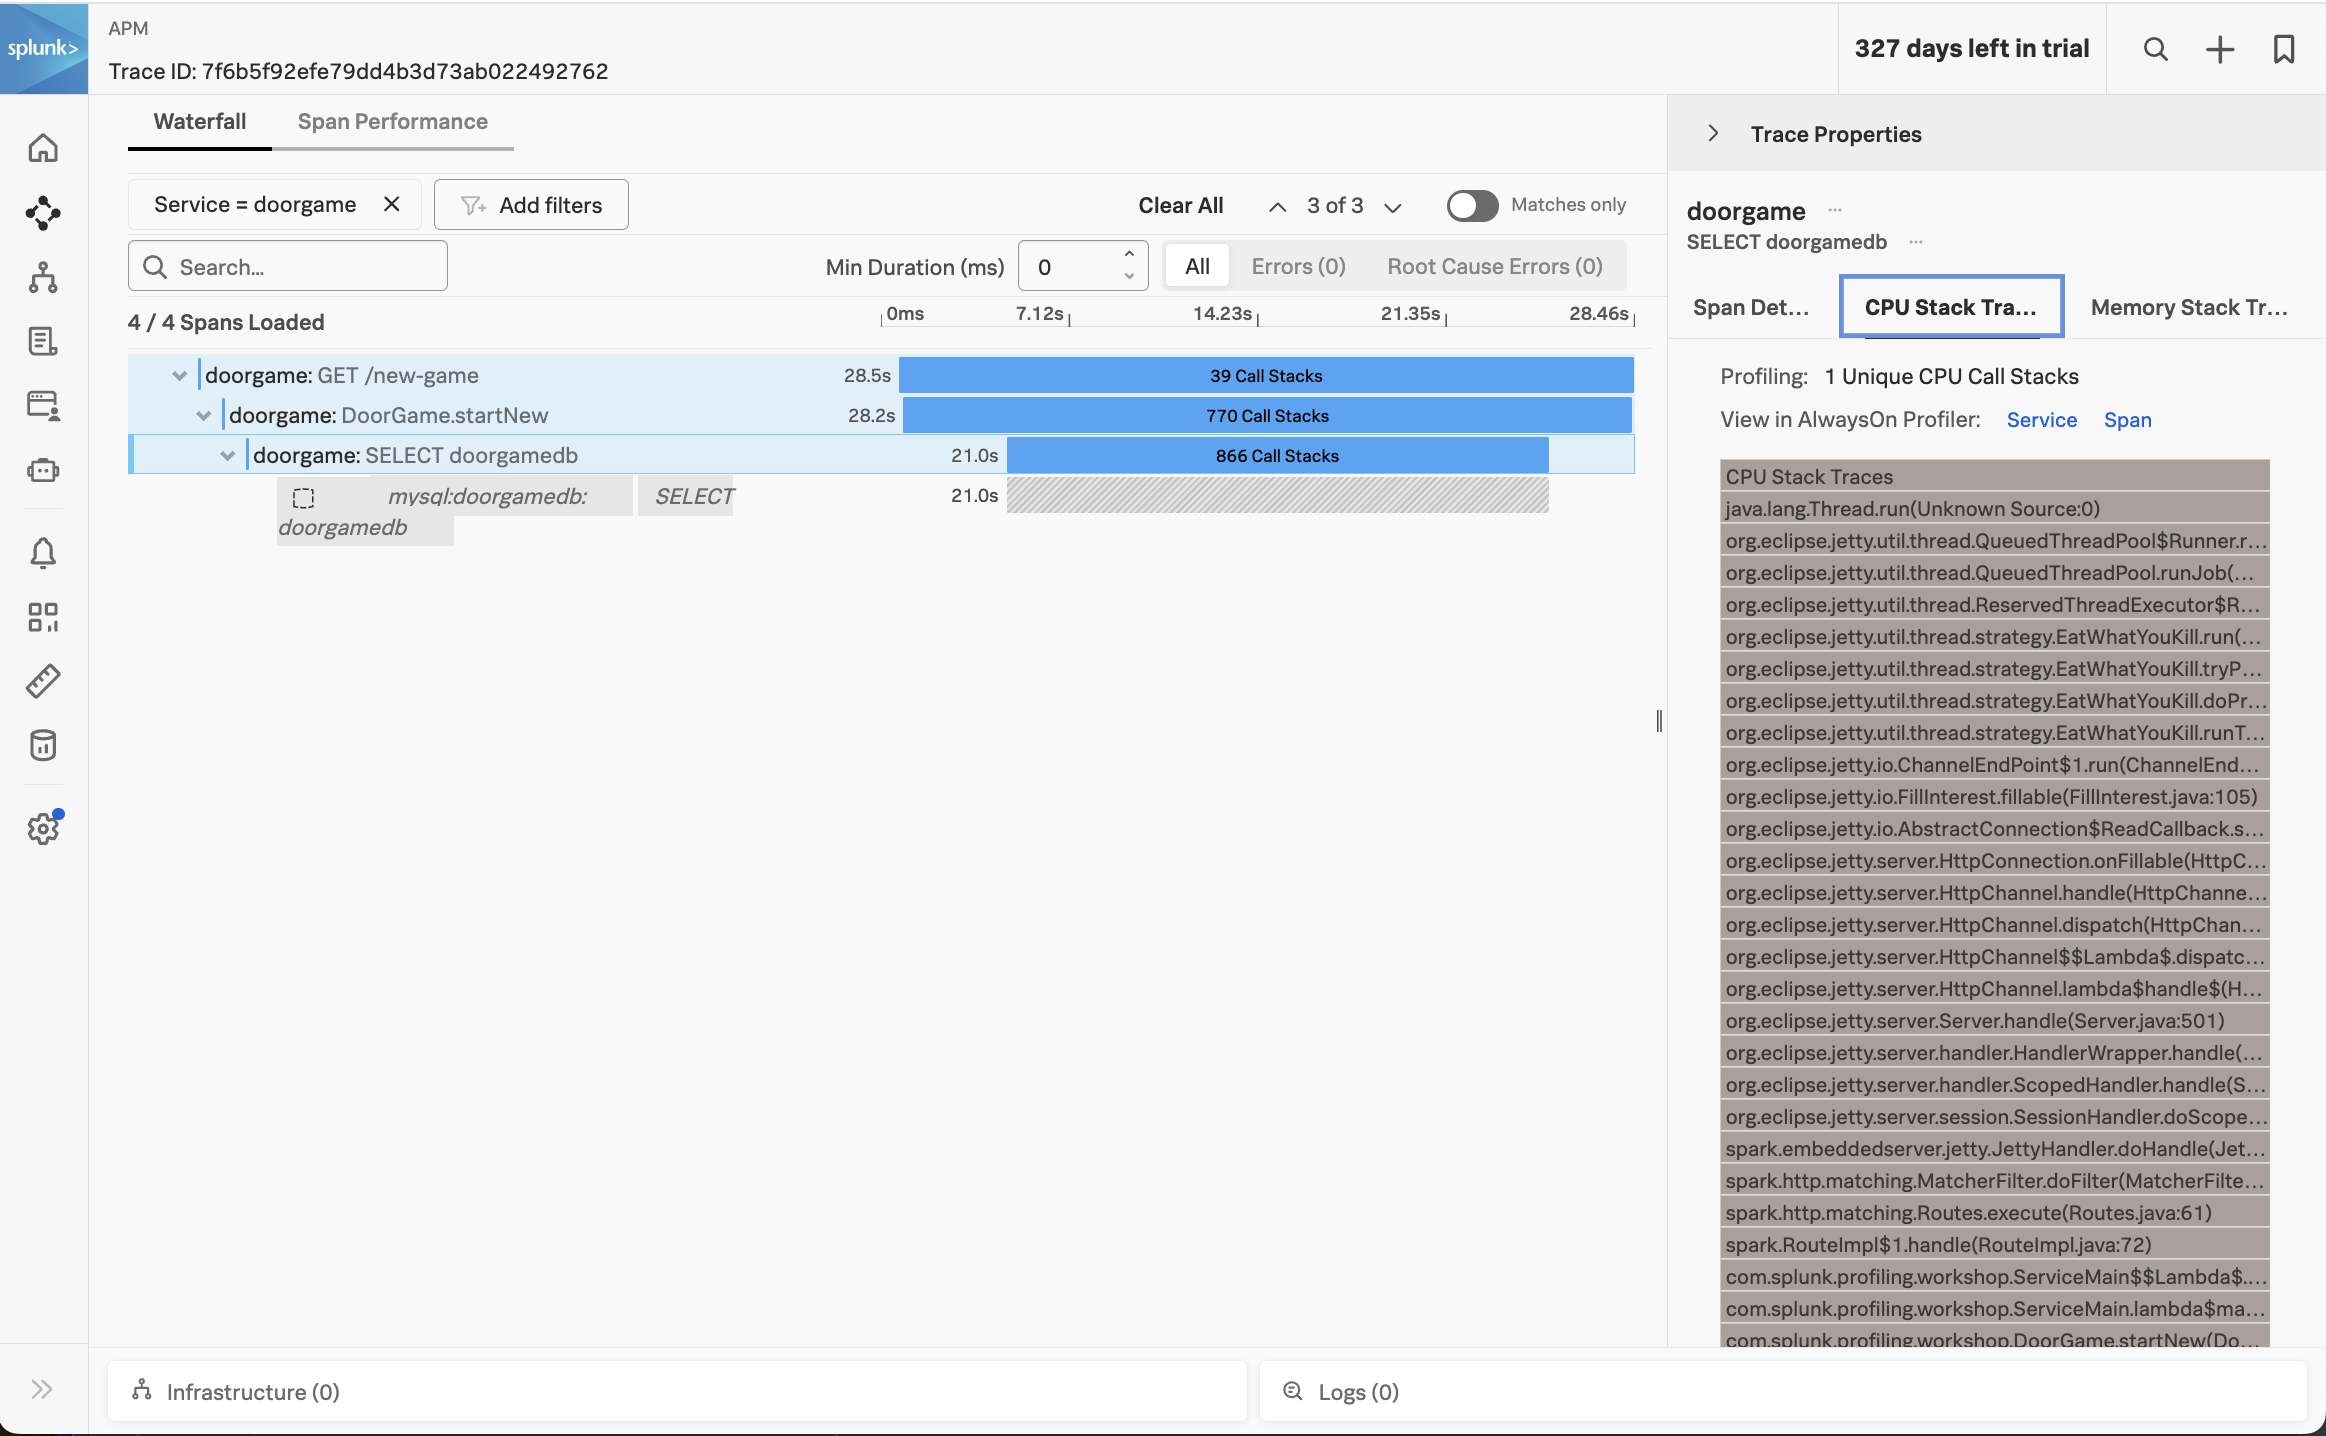This screenshot has height=1436, width=2326.
Task: Increase Min Duration using the stepper arrow
Action: click(1129, 253)
